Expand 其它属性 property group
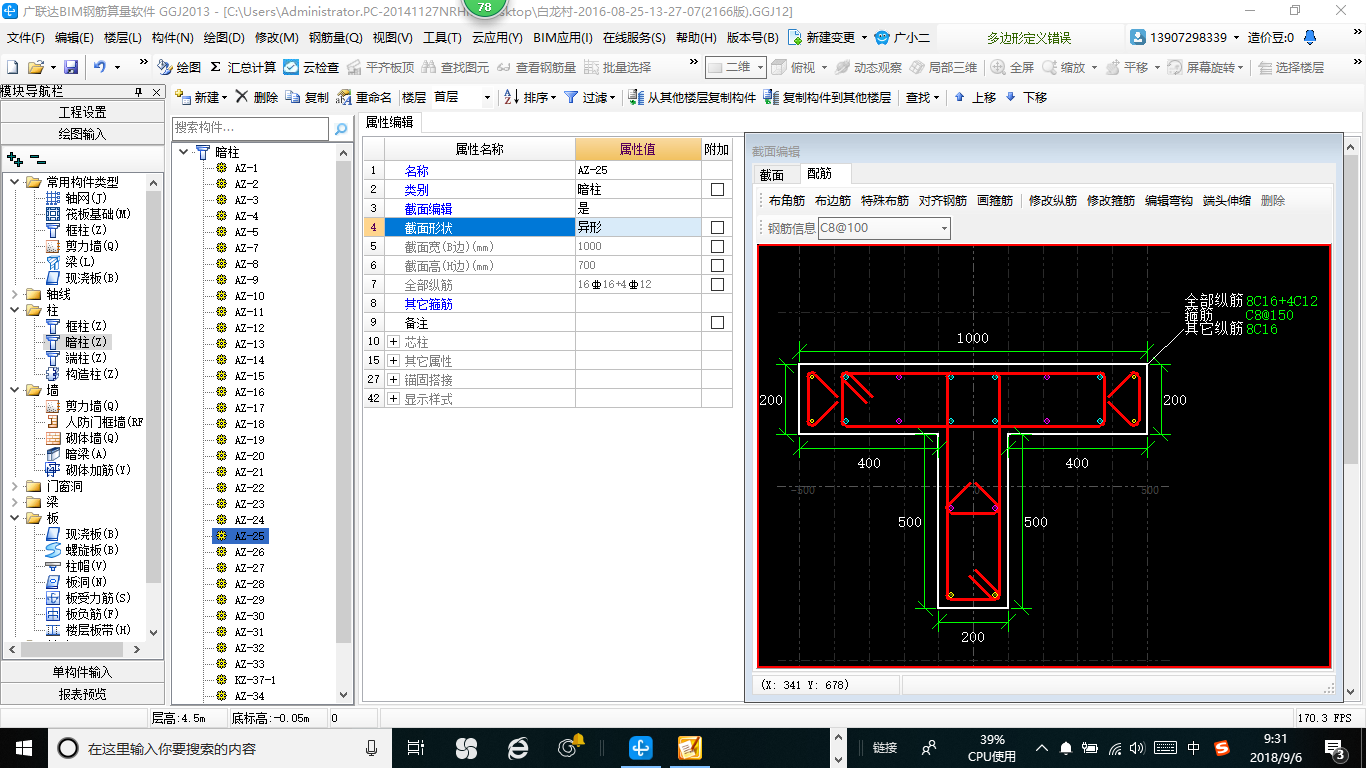1366x768 pixels. click(393, 361)
